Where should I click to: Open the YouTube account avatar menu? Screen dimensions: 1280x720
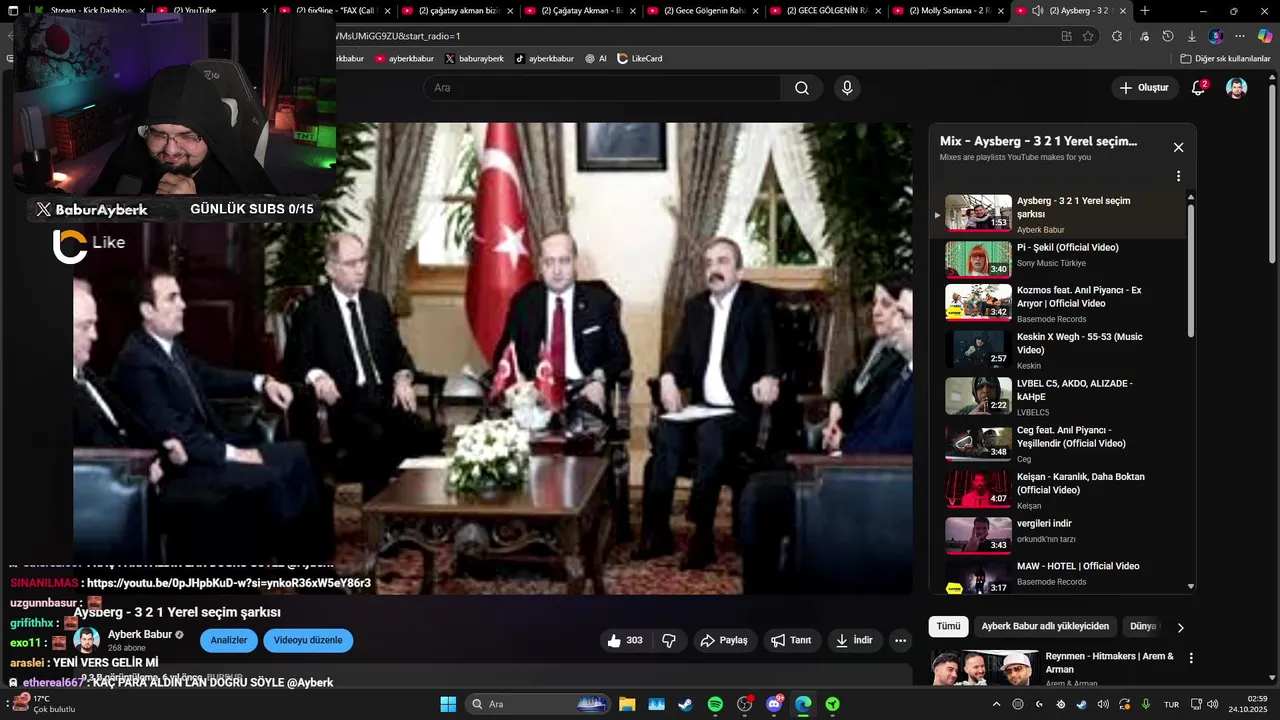1237,88
